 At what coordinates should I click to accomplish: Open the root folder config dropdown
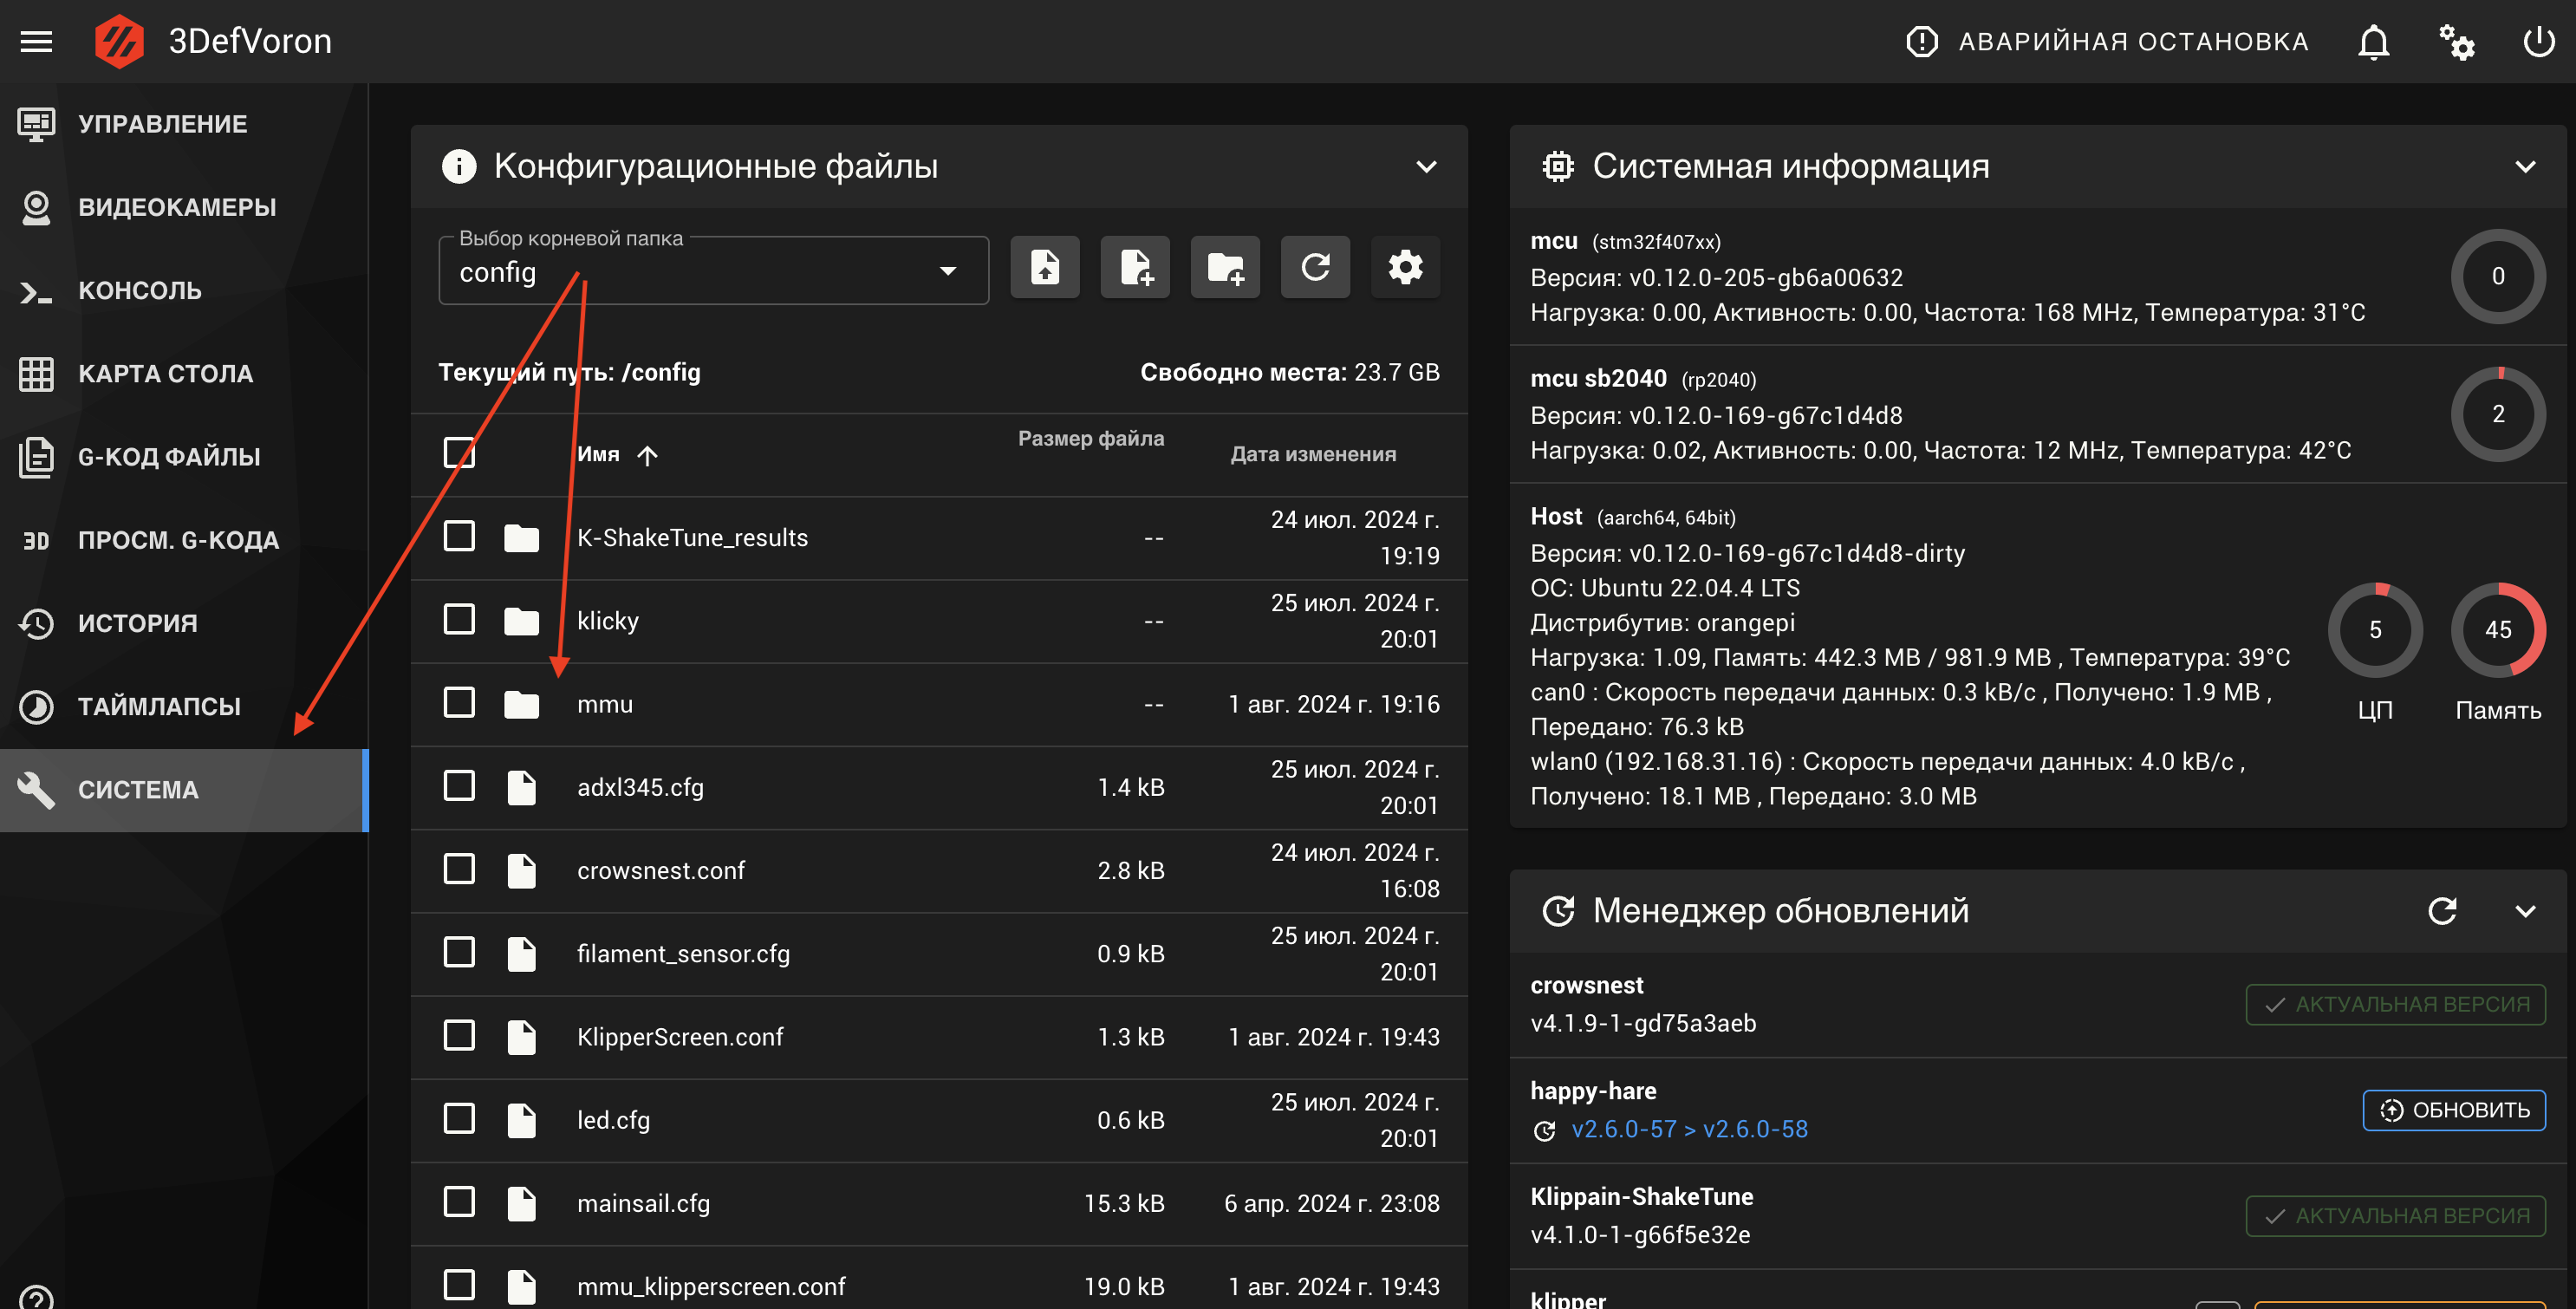pos(713,271)
